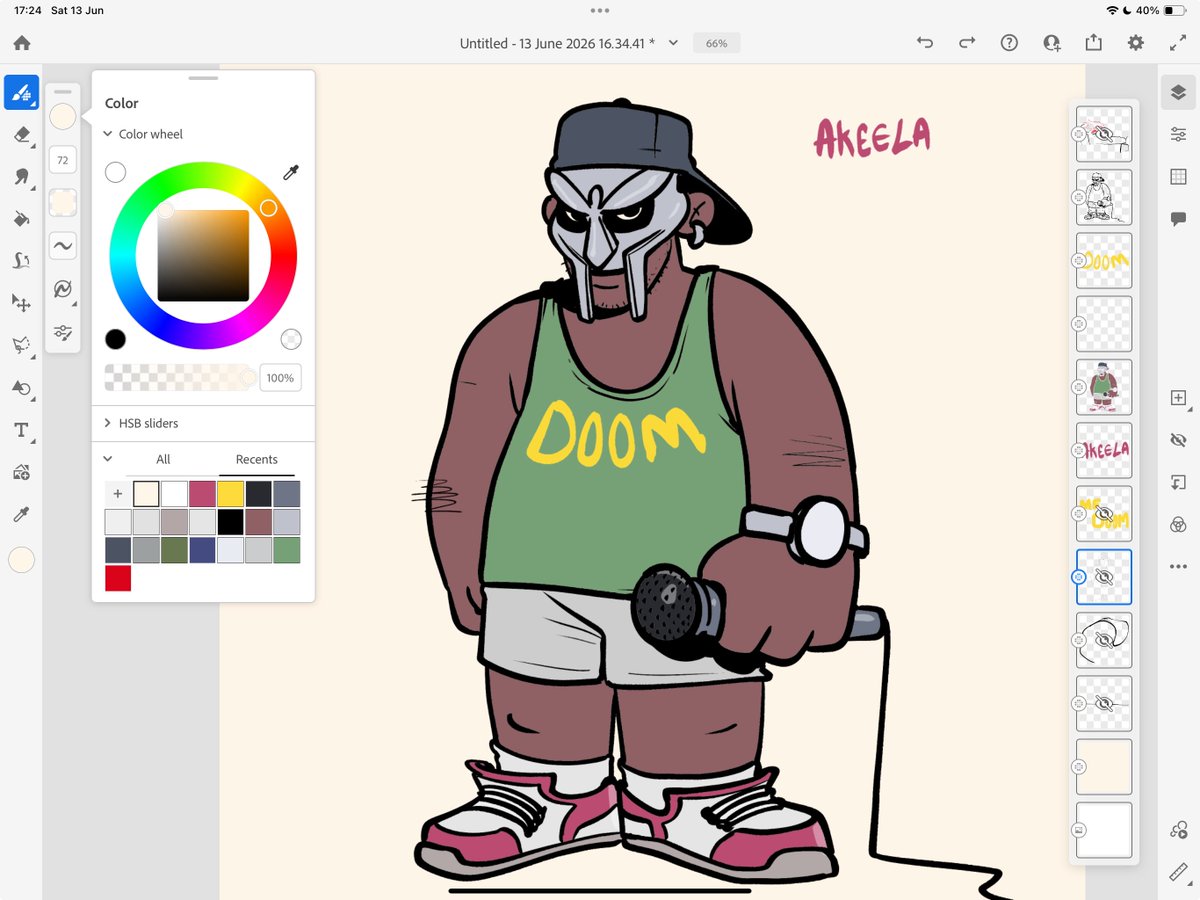This screenshot has width=1200, height=900.
Task: Select the colored character layer thumbnail
Action: [x=1104, y=387]
